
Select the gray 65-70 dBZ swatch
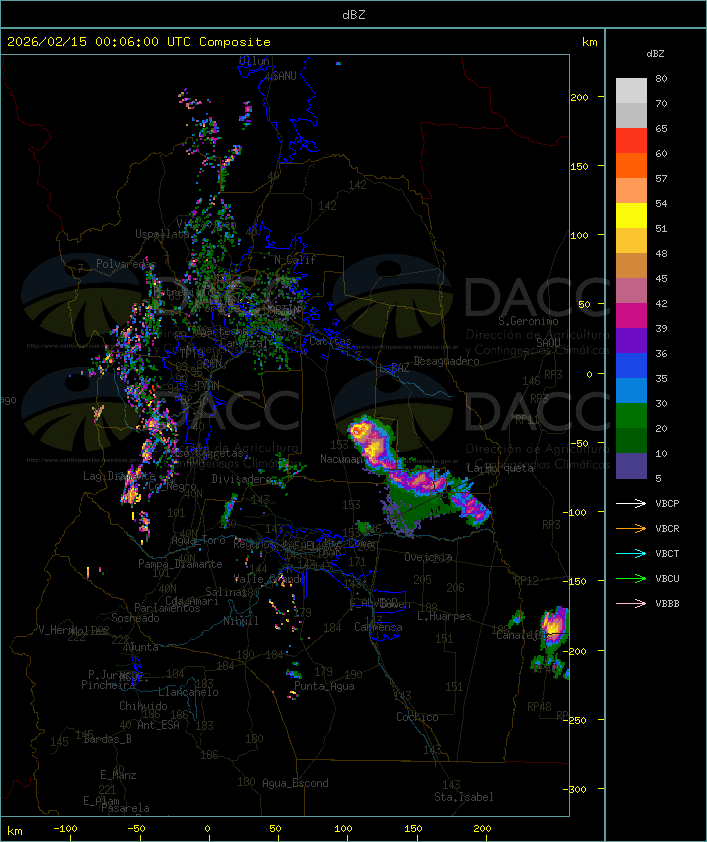click(631, 115)
